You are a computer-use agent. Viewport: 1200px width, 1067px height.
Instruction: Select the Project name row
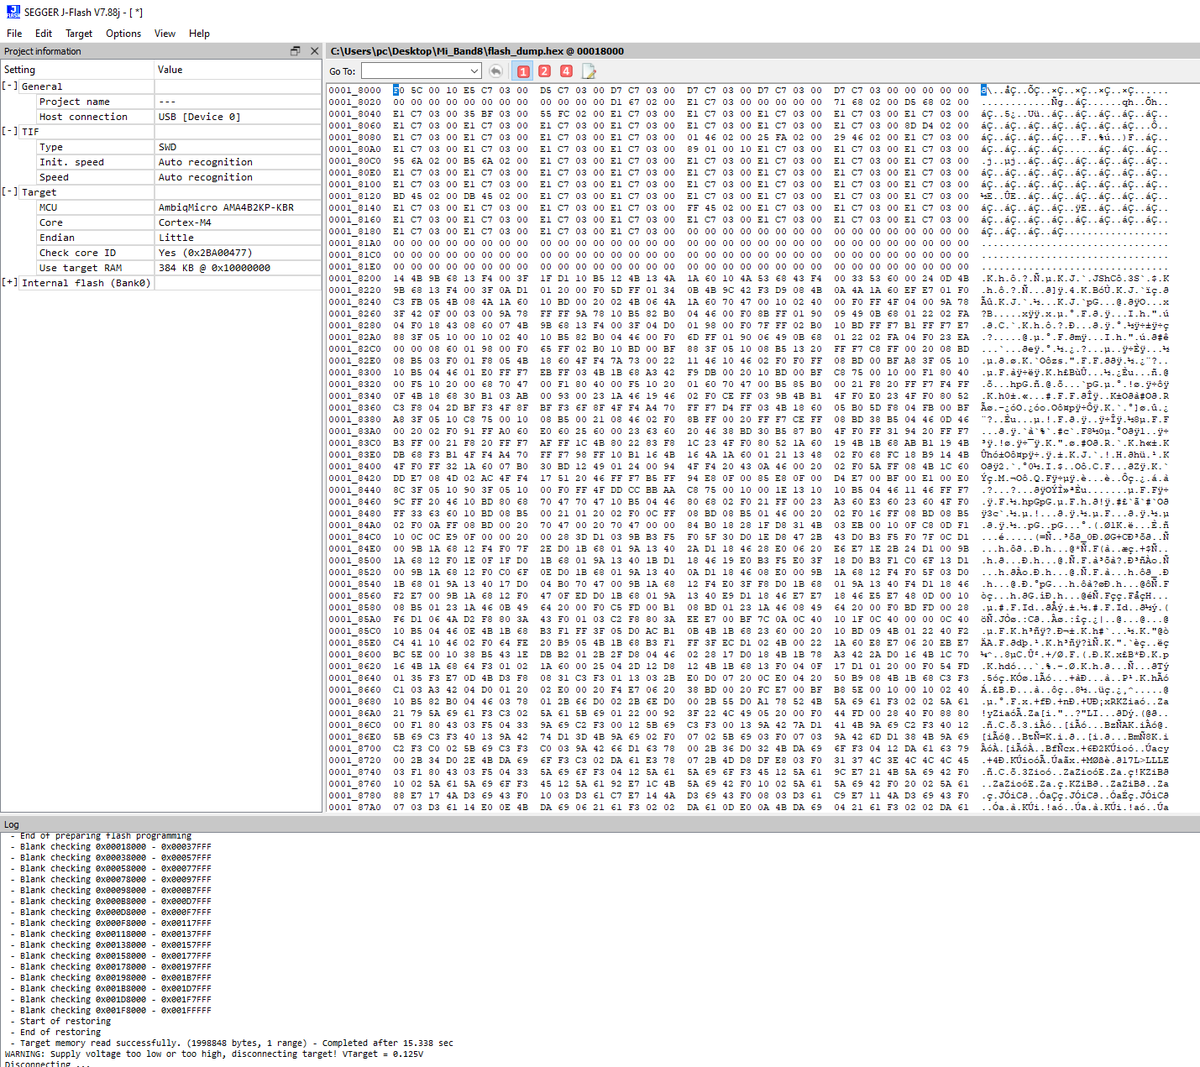(160, 102)
